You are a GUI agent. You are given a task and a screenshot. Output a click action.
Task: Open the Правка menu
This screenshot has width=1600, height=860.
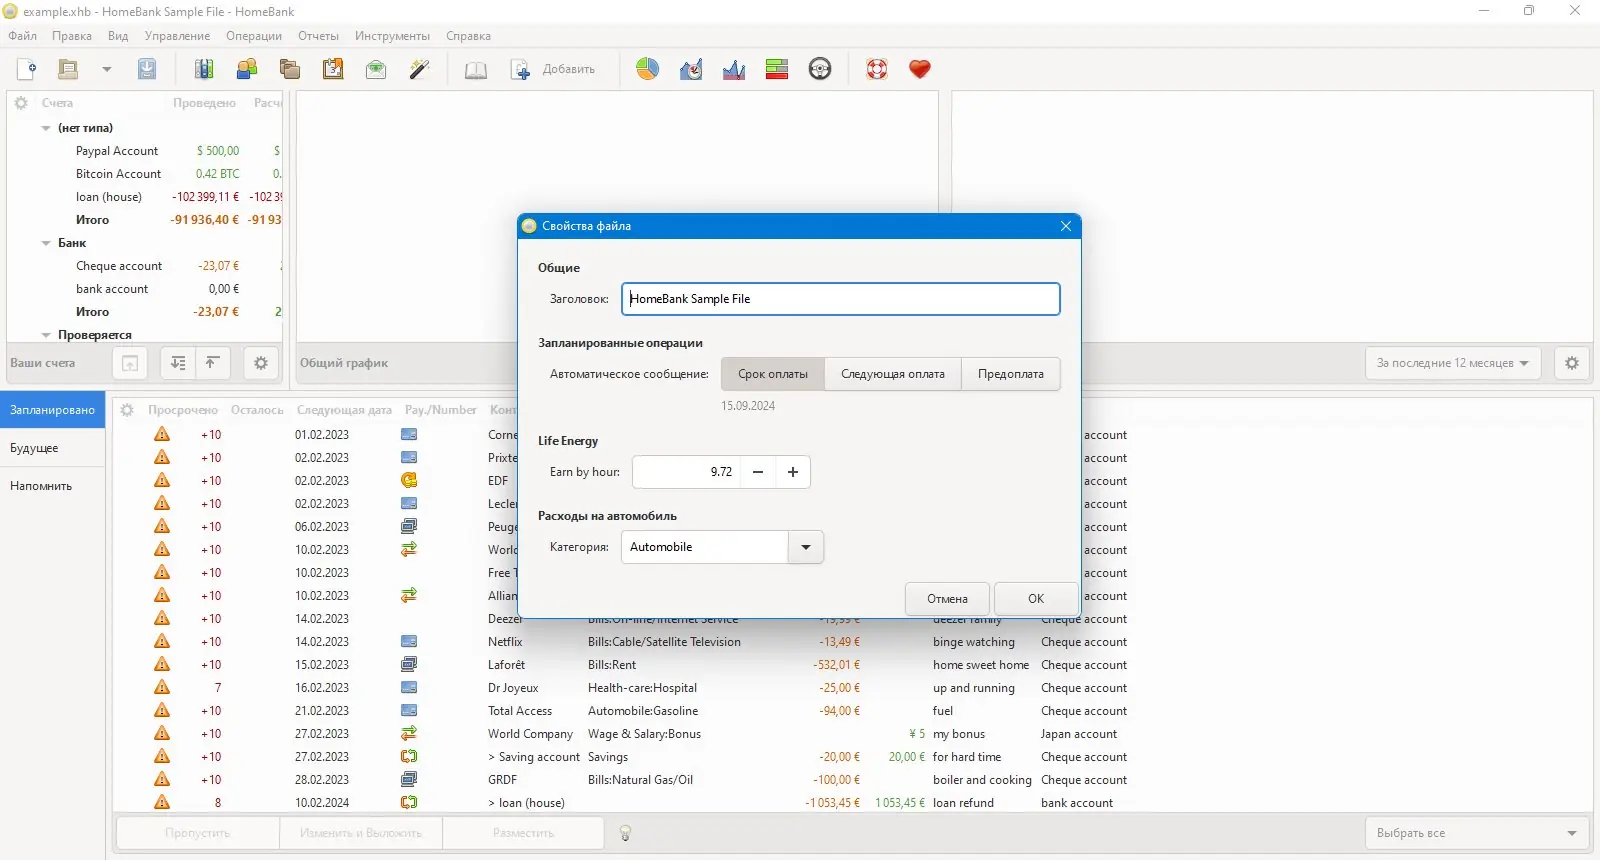point(72,36)
